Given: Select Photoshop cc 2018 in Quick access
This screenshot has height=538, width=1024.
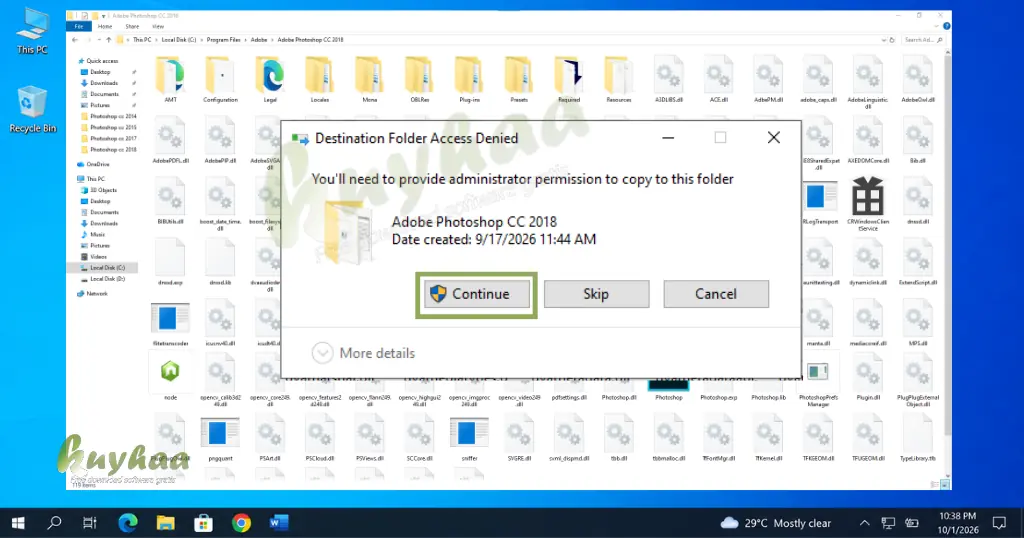Looking at the screenshot, I should [x=113, y=150].
